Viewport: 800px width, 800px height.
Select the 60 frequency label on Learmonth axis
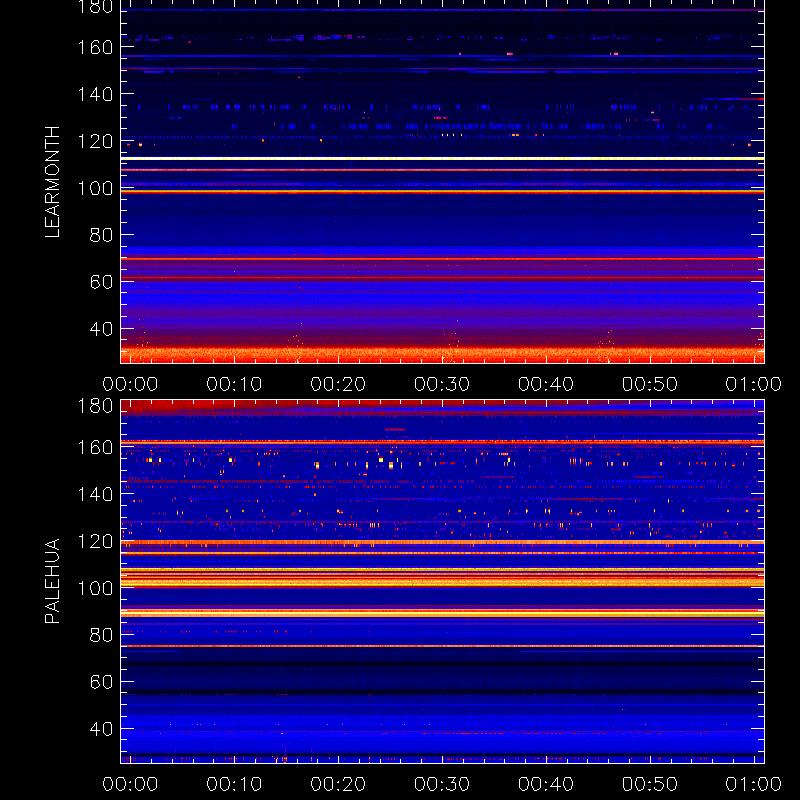point(101,282)
